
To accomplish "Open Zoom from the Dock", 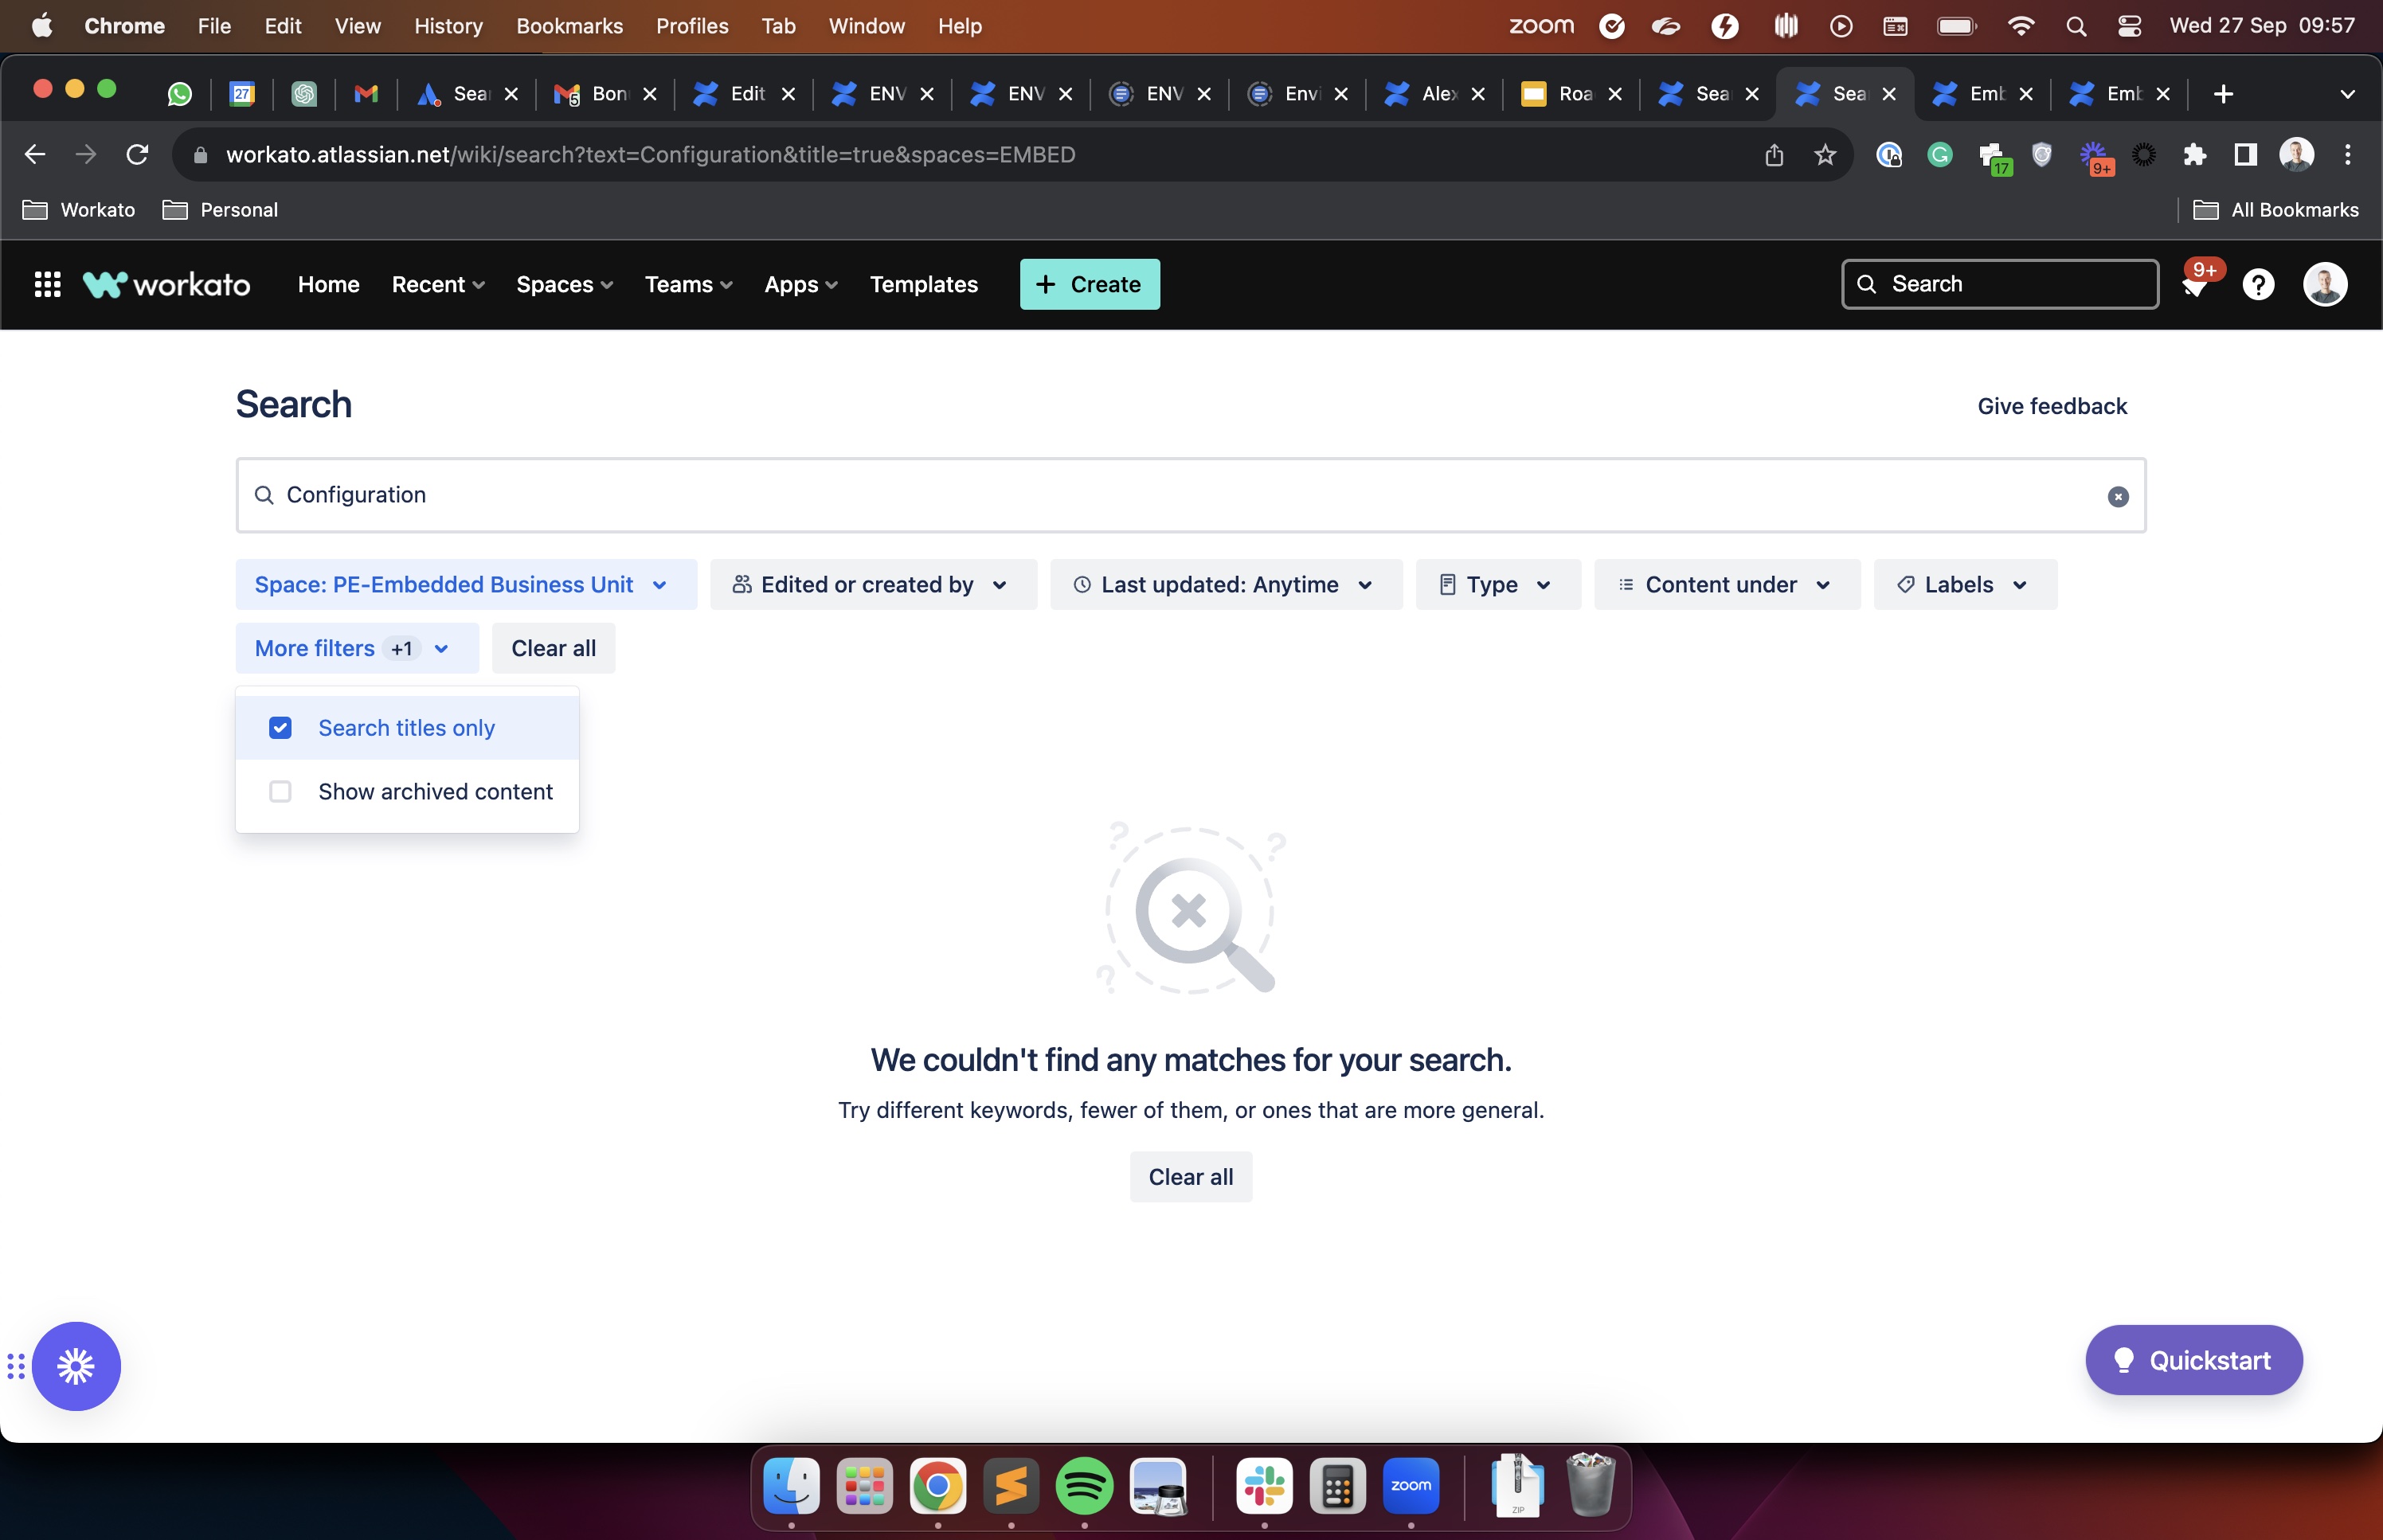I will coord(1411,1487).
